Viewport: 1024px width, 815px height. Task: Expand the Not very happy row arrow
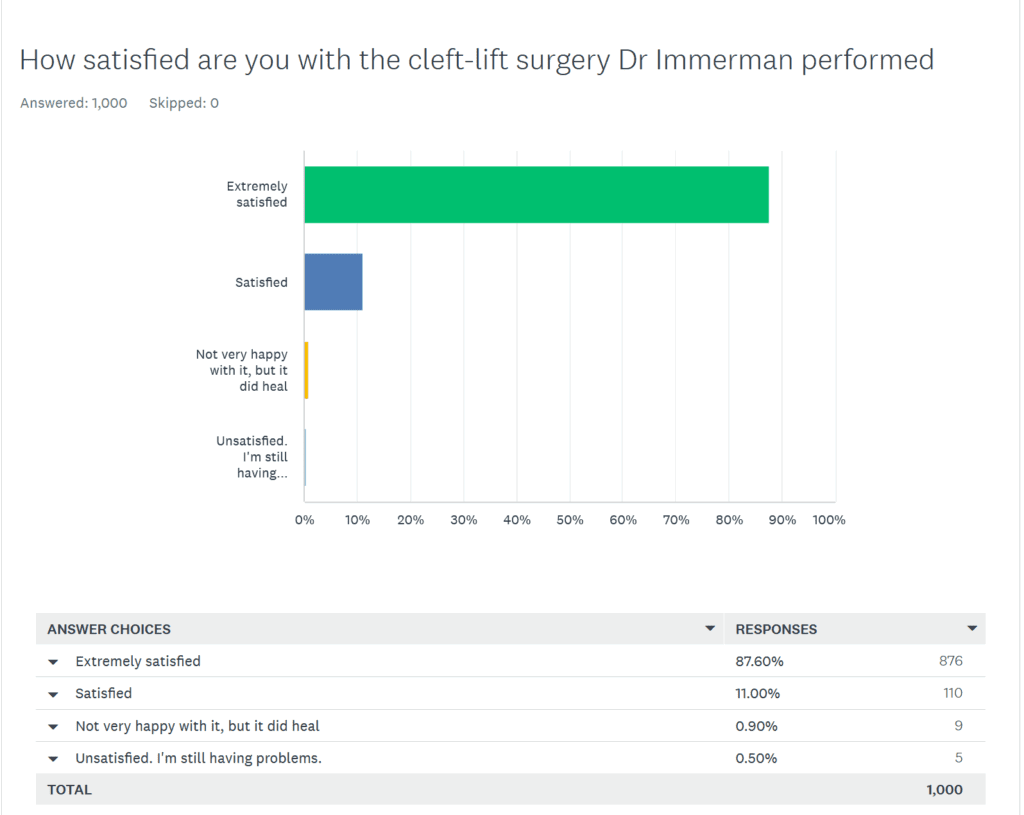pyautogui.click(x=53, y=727)
